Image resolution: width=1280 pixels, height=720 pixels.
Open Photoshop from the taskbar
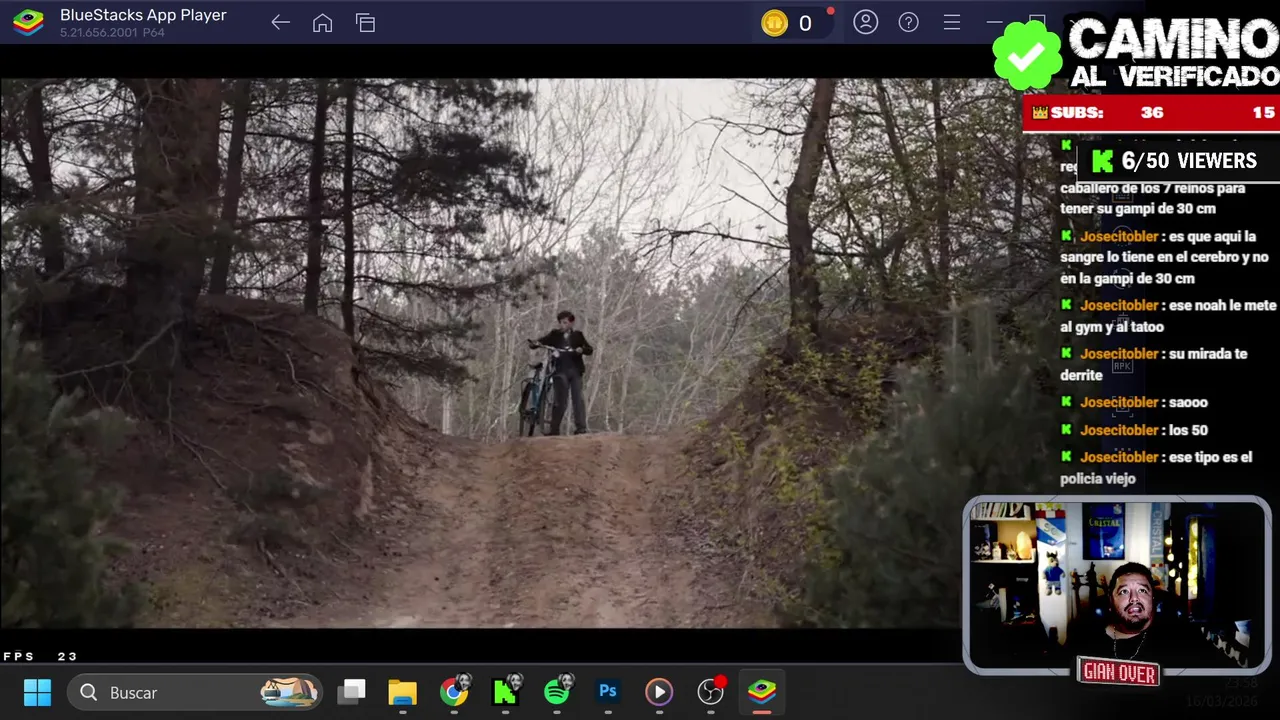pos(608,691)
